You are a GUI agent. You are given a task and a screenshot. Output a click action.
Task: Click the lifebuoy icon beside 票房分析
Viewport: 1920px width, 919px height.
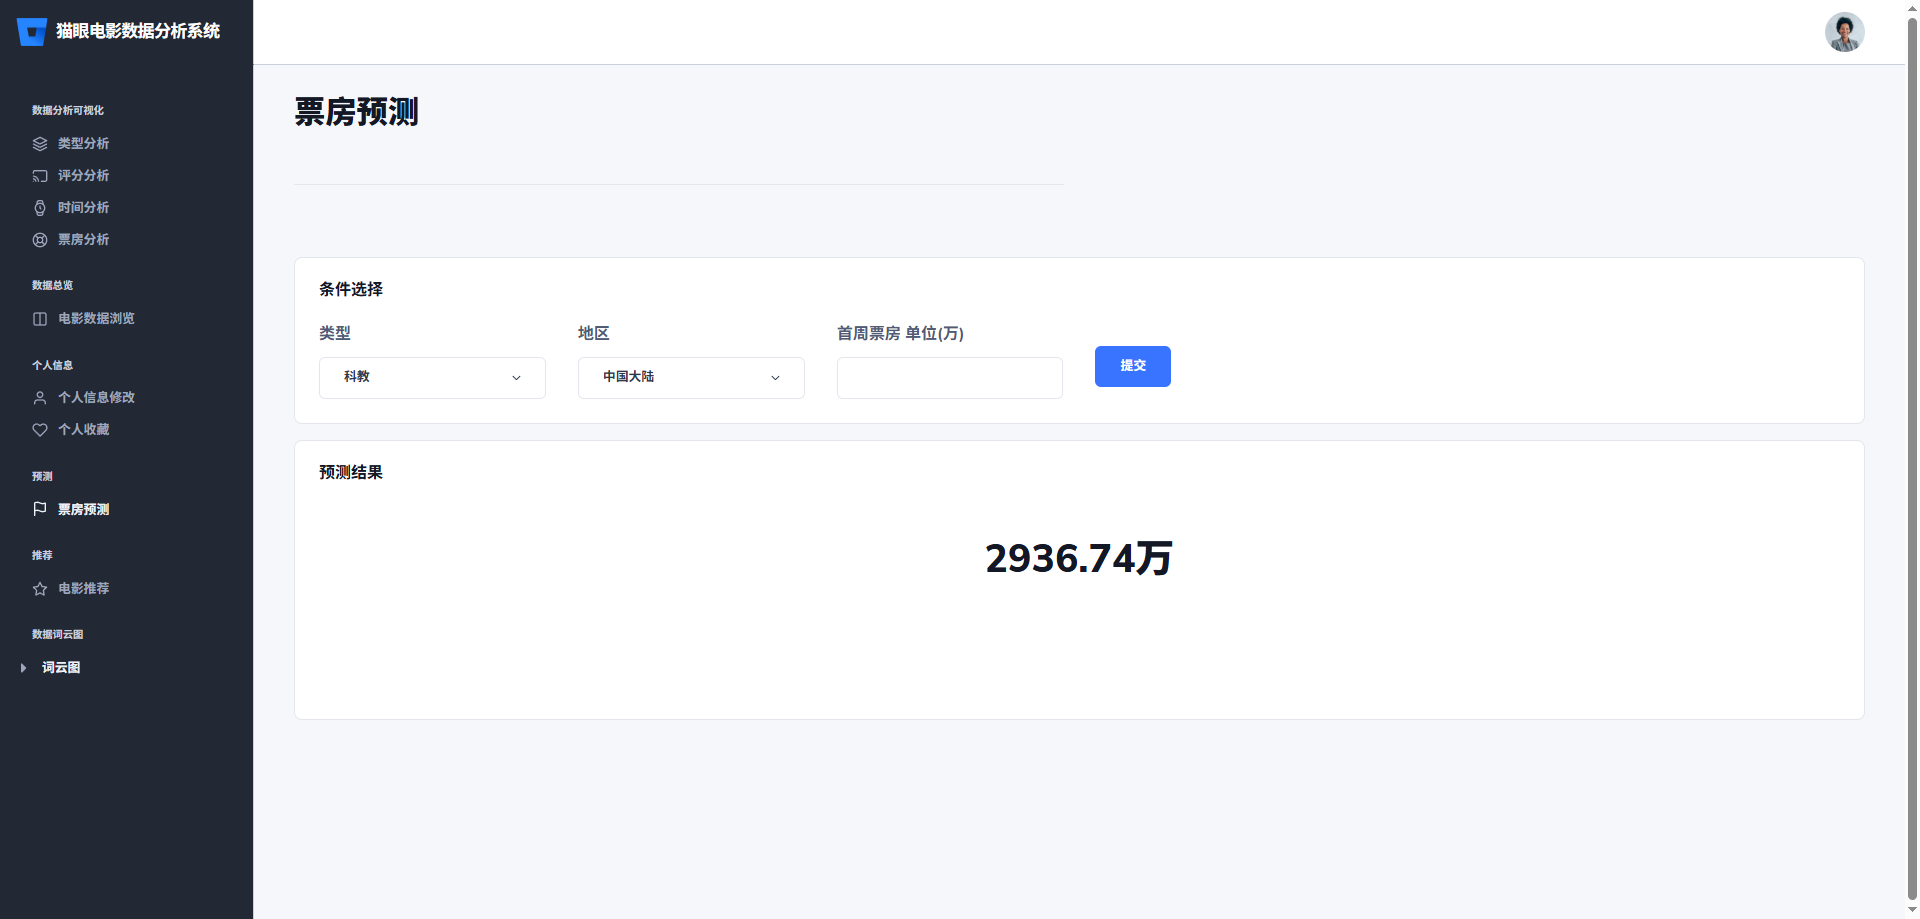40,240
